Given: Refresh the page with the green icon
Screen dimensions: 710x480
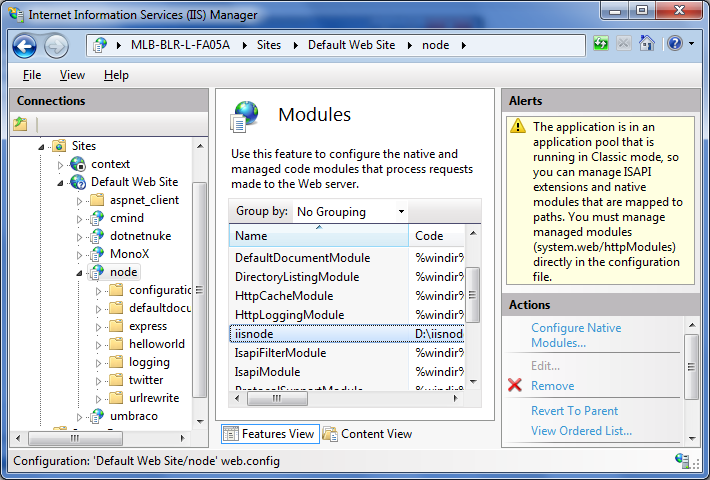Looking at the screenshot, I should (x=601, y=44).
